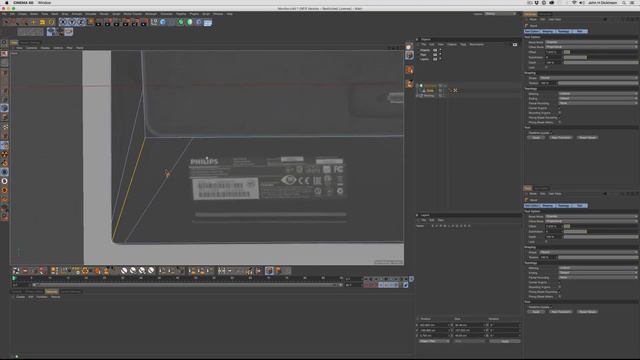Click the first white ball icon below viewport
This screenshot has height=360, width=640.
(124, 270)
